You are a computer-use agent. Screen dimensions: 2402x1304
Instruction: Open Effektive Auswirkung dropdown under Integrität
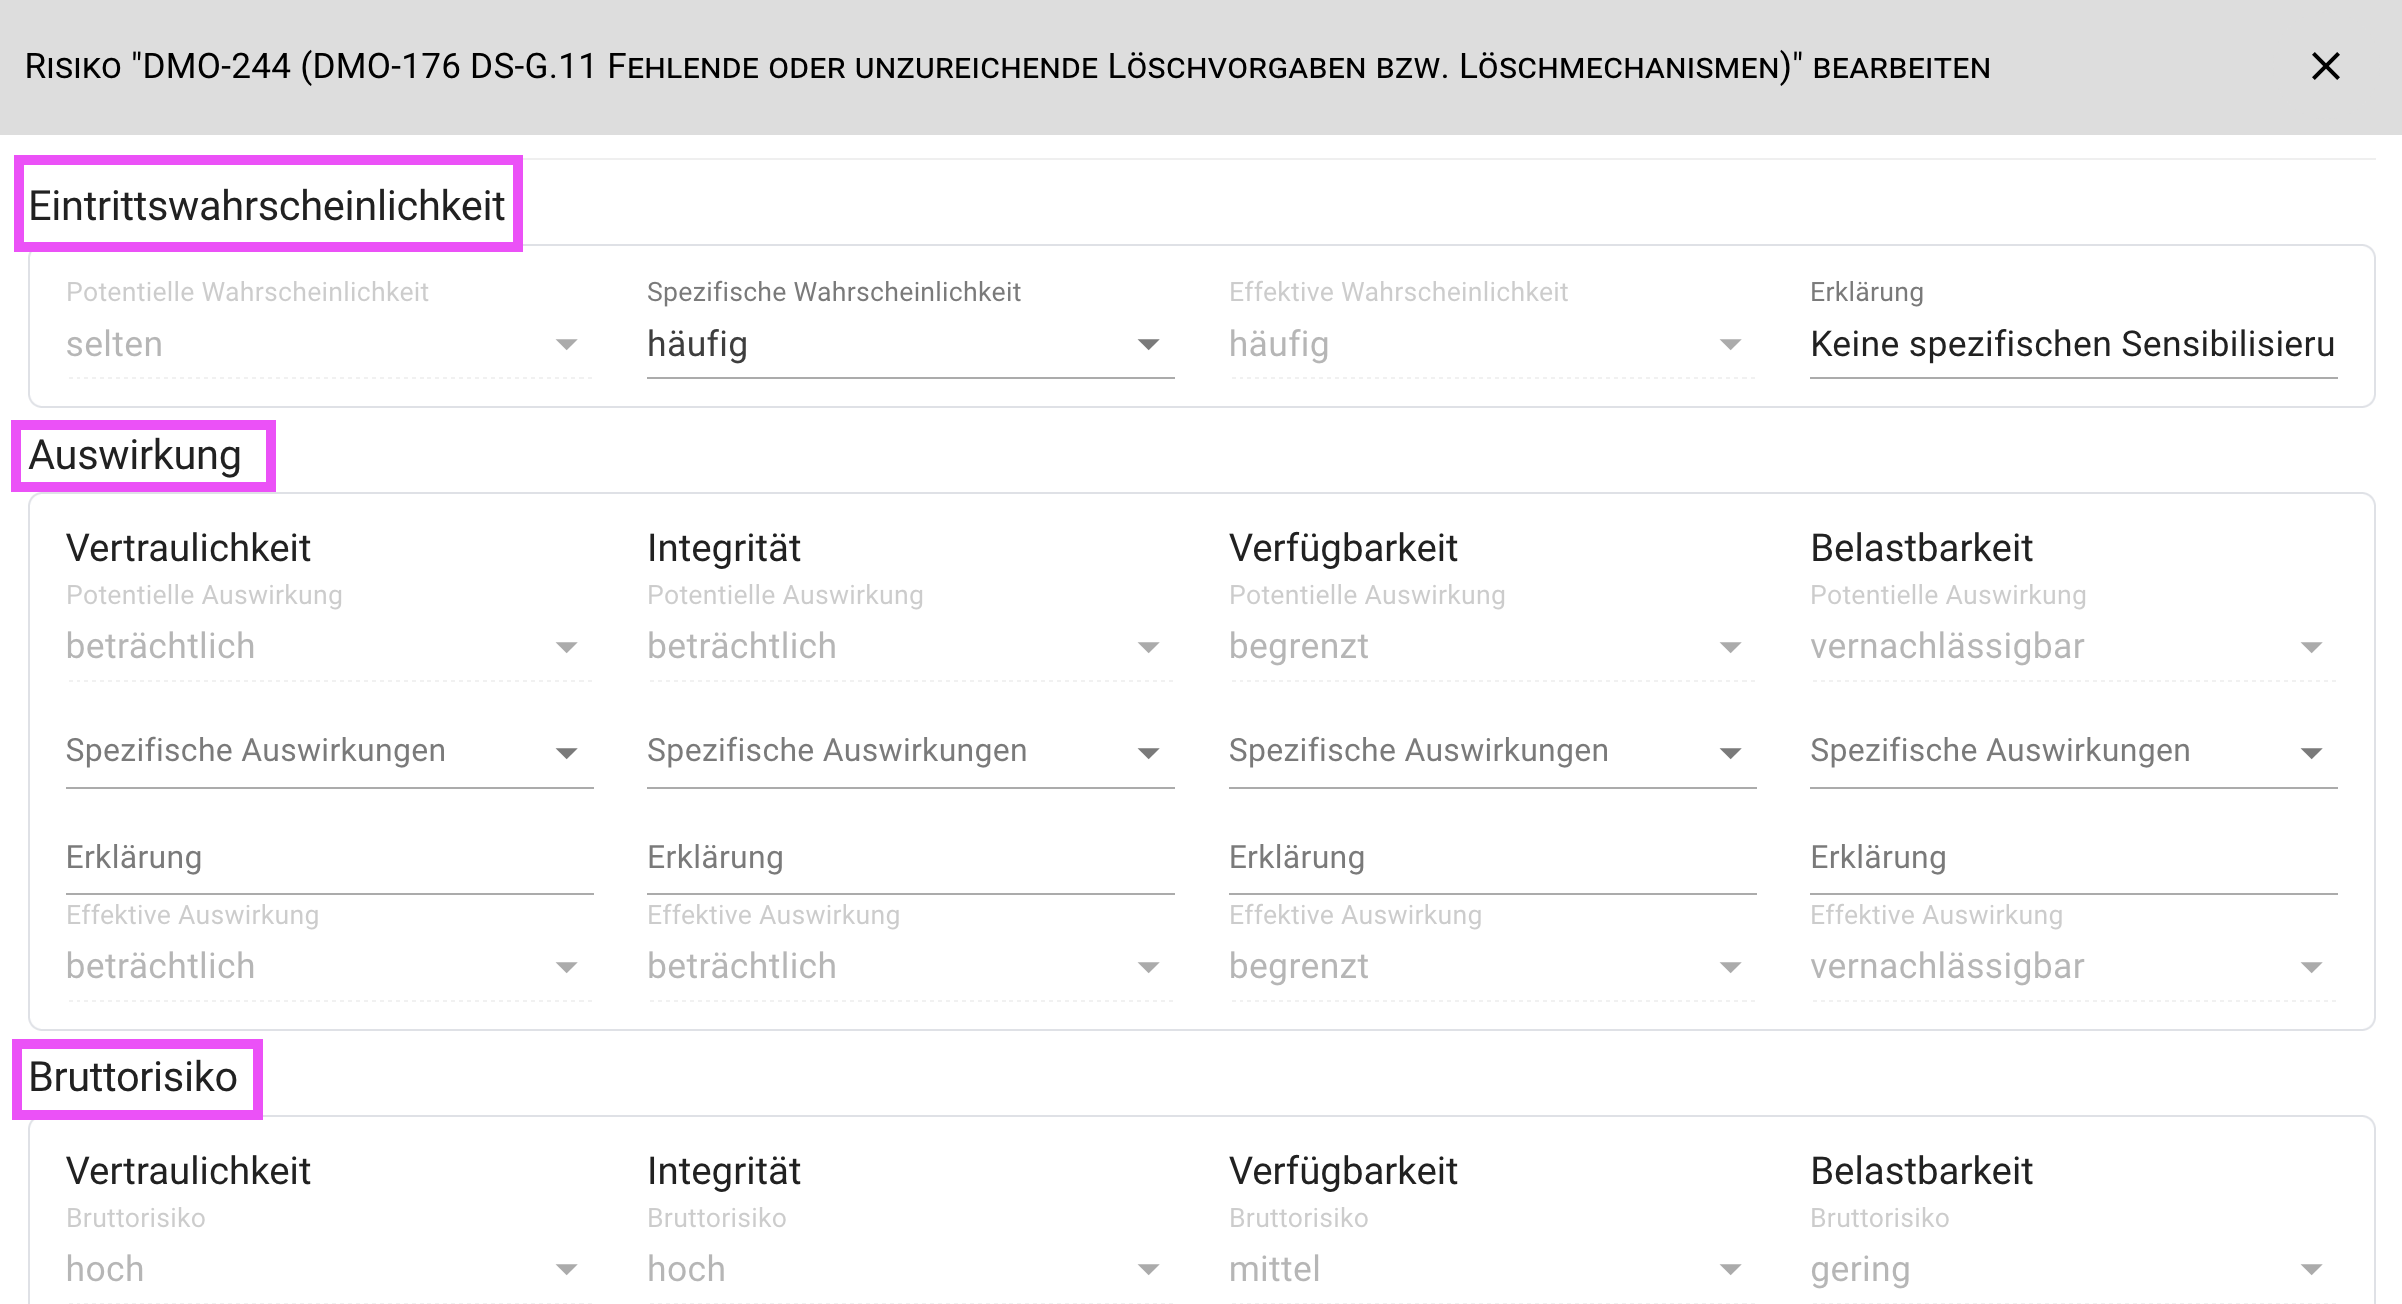pos(909,967)
